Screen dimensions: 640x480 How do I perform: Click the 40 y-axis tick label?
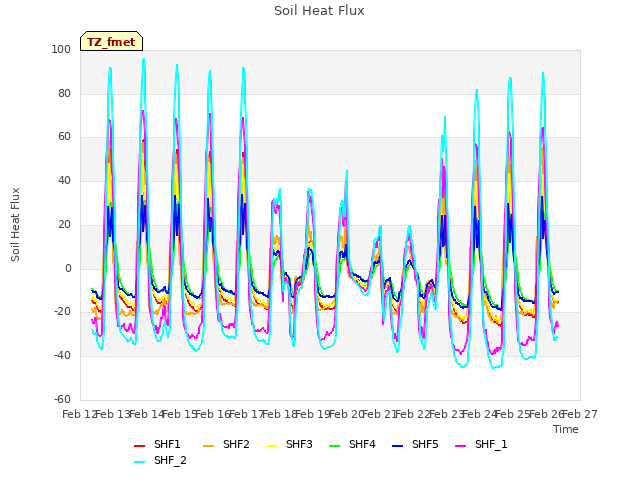pyautogui.click(x=64, y=181)
